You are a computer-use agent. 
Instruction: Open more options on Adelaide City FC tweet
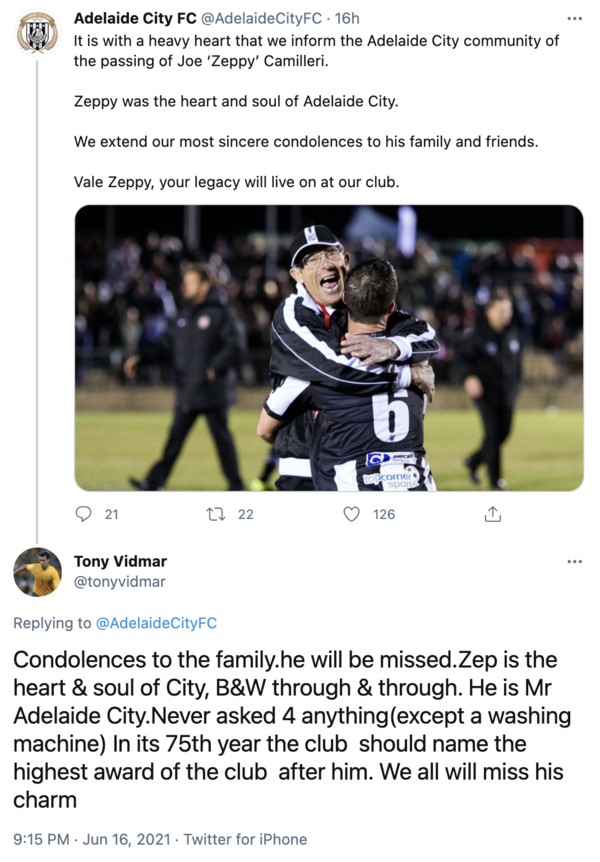click(574, 18)
